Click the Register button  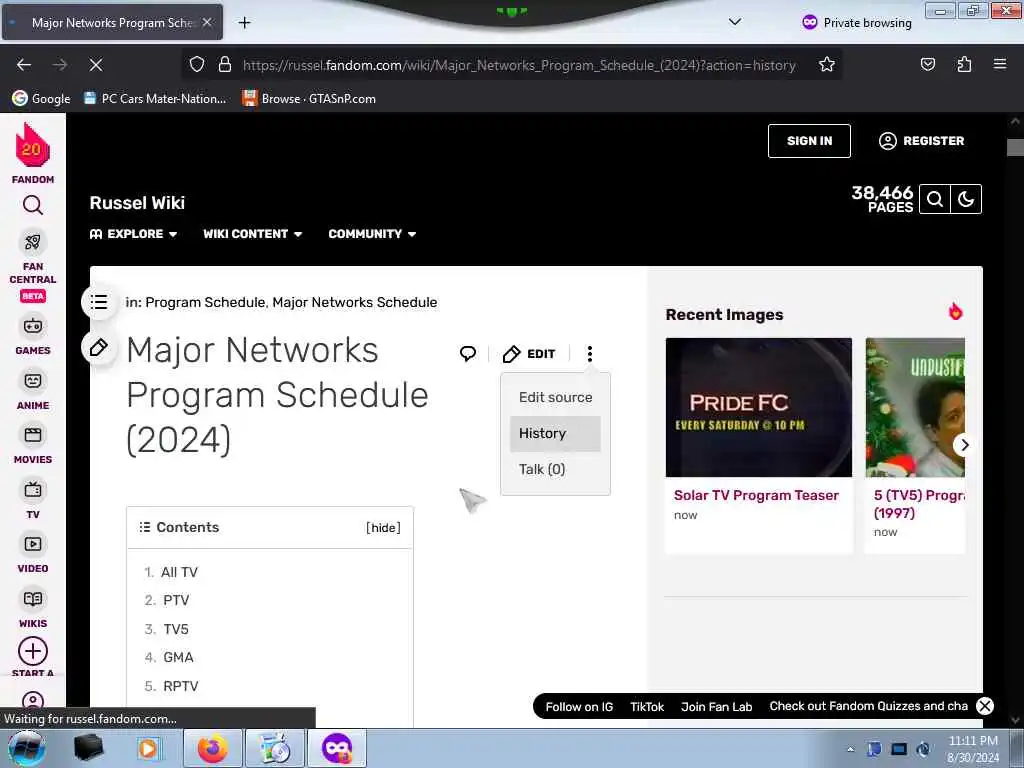pos(921,141)
